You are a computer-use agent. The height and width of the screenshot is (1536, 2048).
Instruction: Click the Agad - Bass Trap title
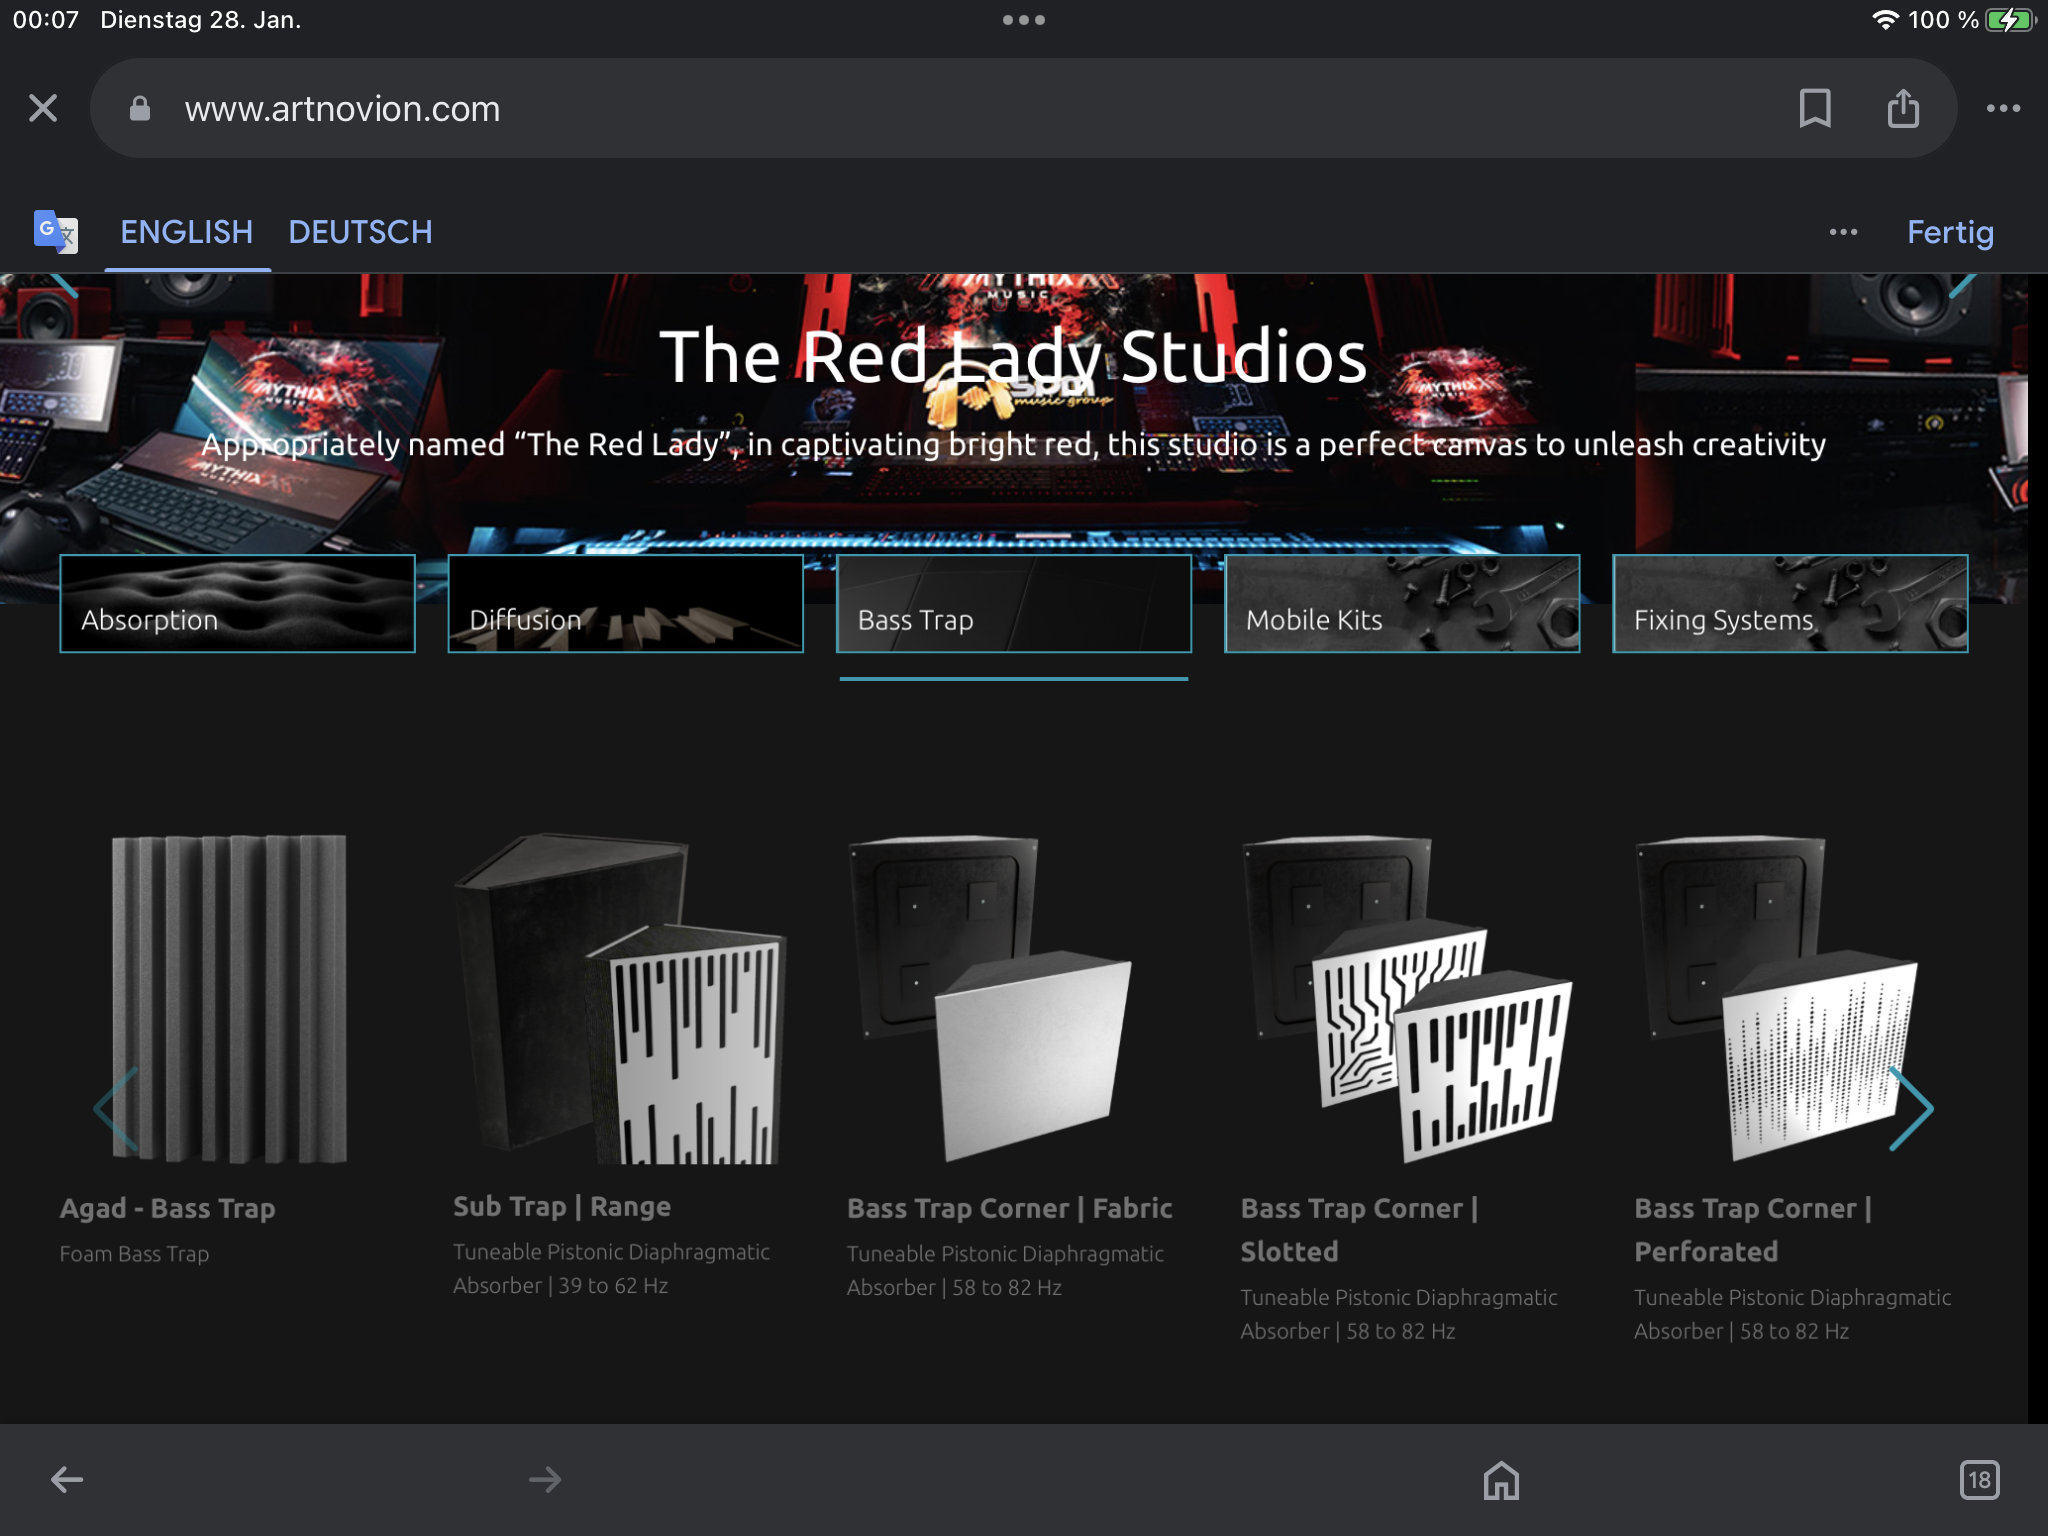(167, 1208)
